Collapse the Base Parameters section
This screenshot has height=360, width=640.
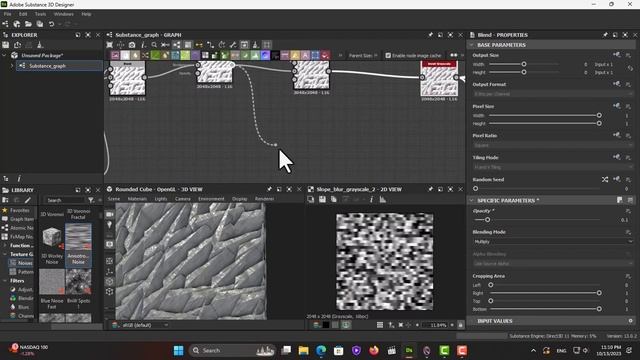[472, 45]
